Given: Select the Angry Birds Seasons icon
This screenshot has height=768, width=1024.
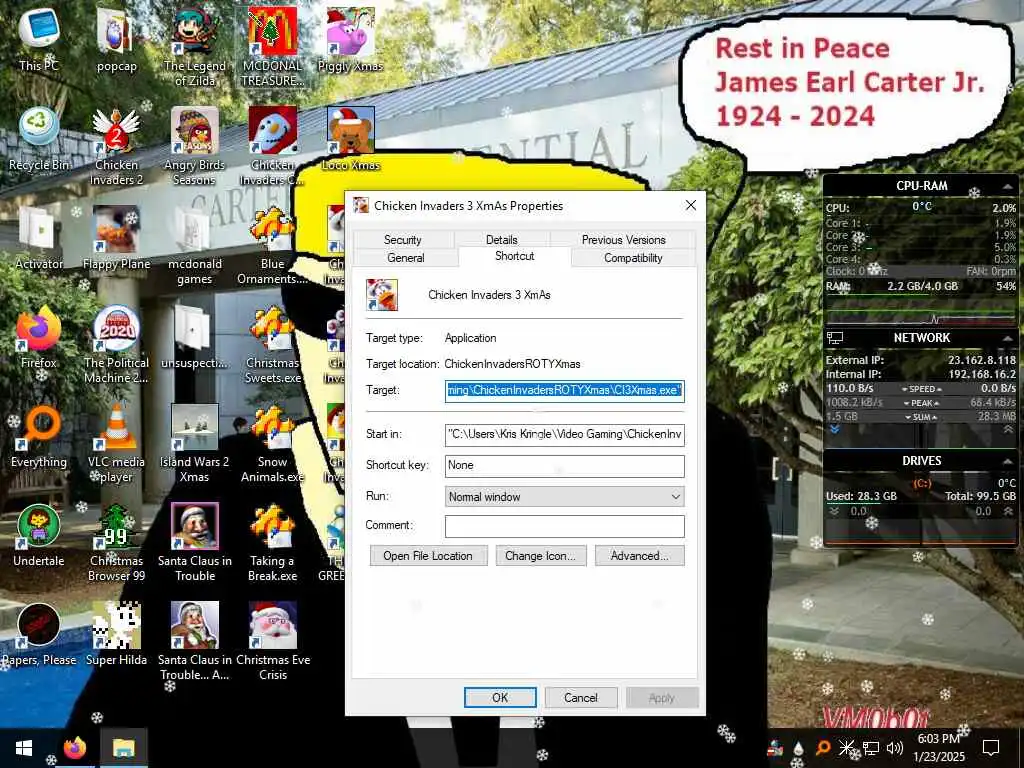Looking at the screenshot, I should [195, 146].
